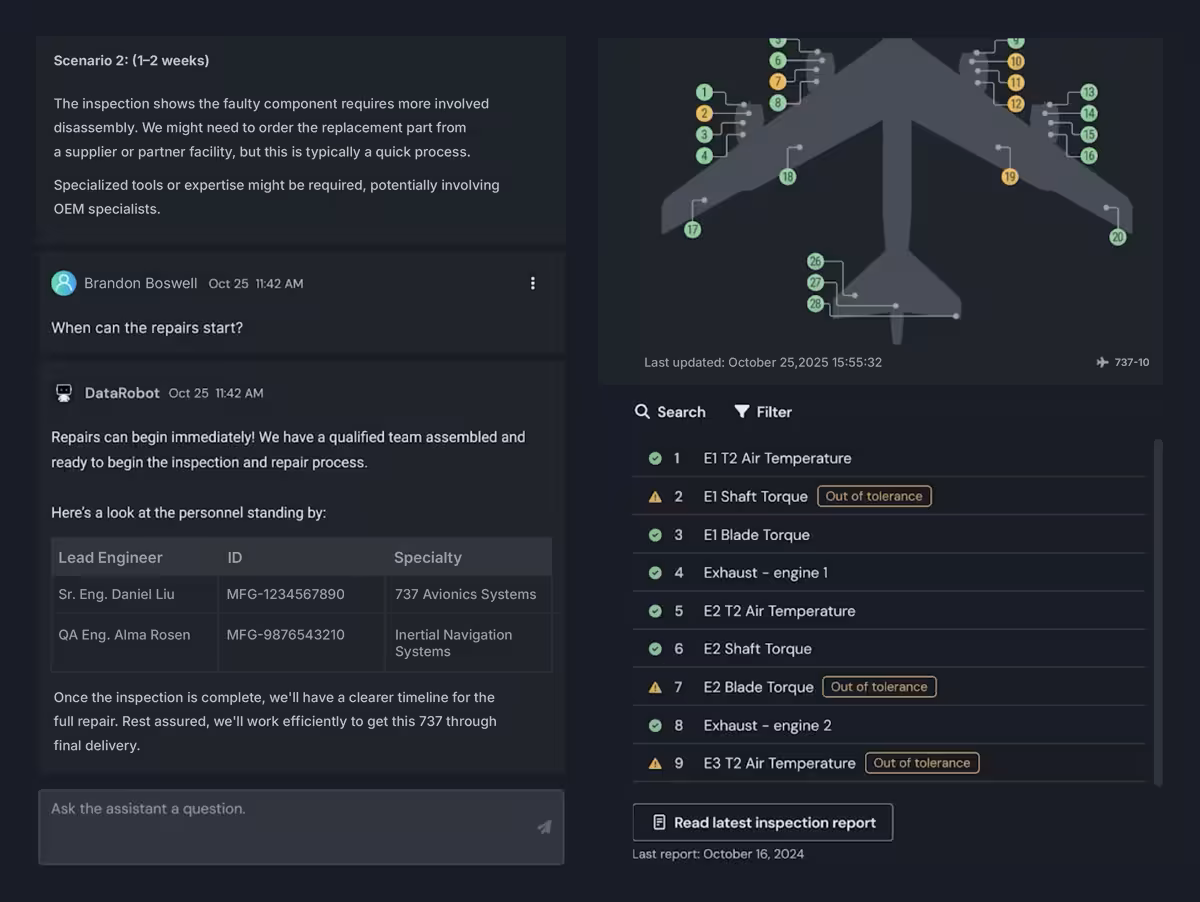This screenshot has width=1200, height=902.
Task: Click sensor marker 3 on the left engine
Action: point(704,134)
